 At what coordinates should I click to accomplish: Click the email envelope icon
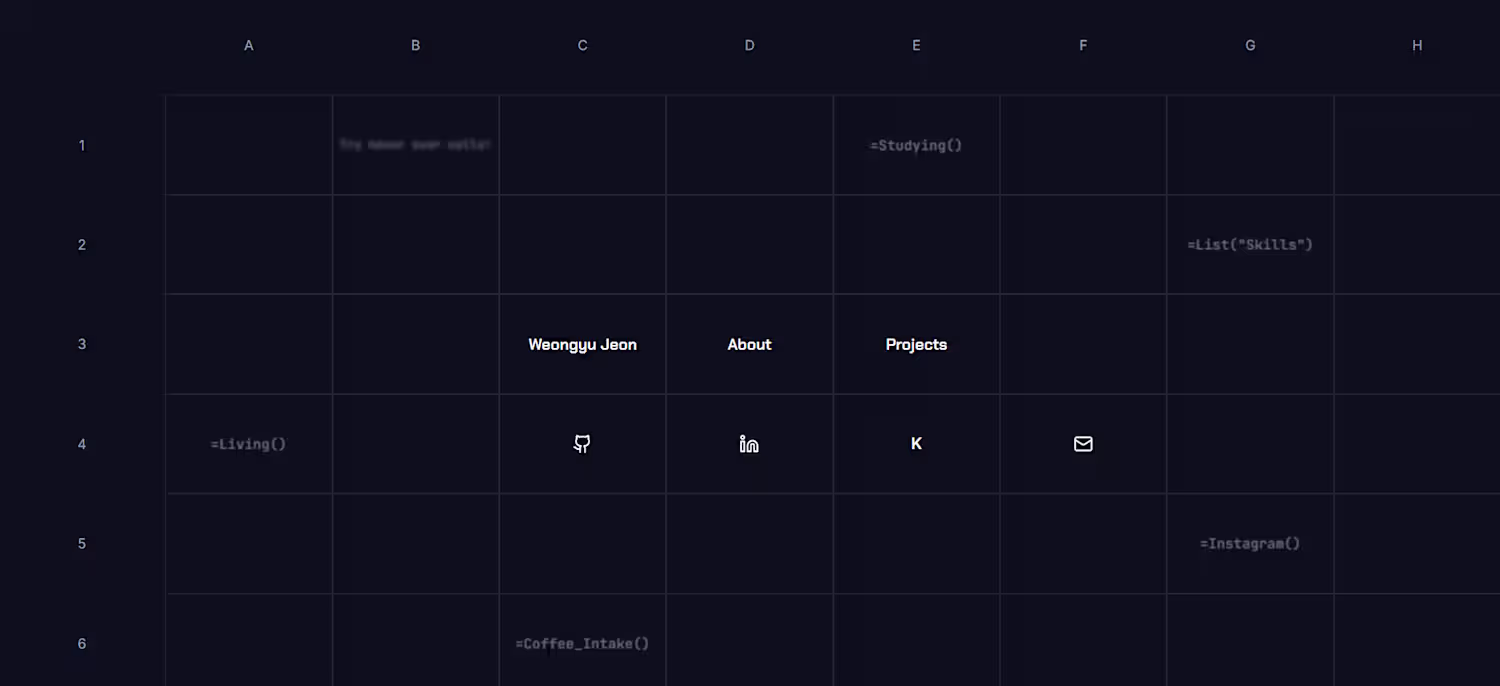point(1083,444)
